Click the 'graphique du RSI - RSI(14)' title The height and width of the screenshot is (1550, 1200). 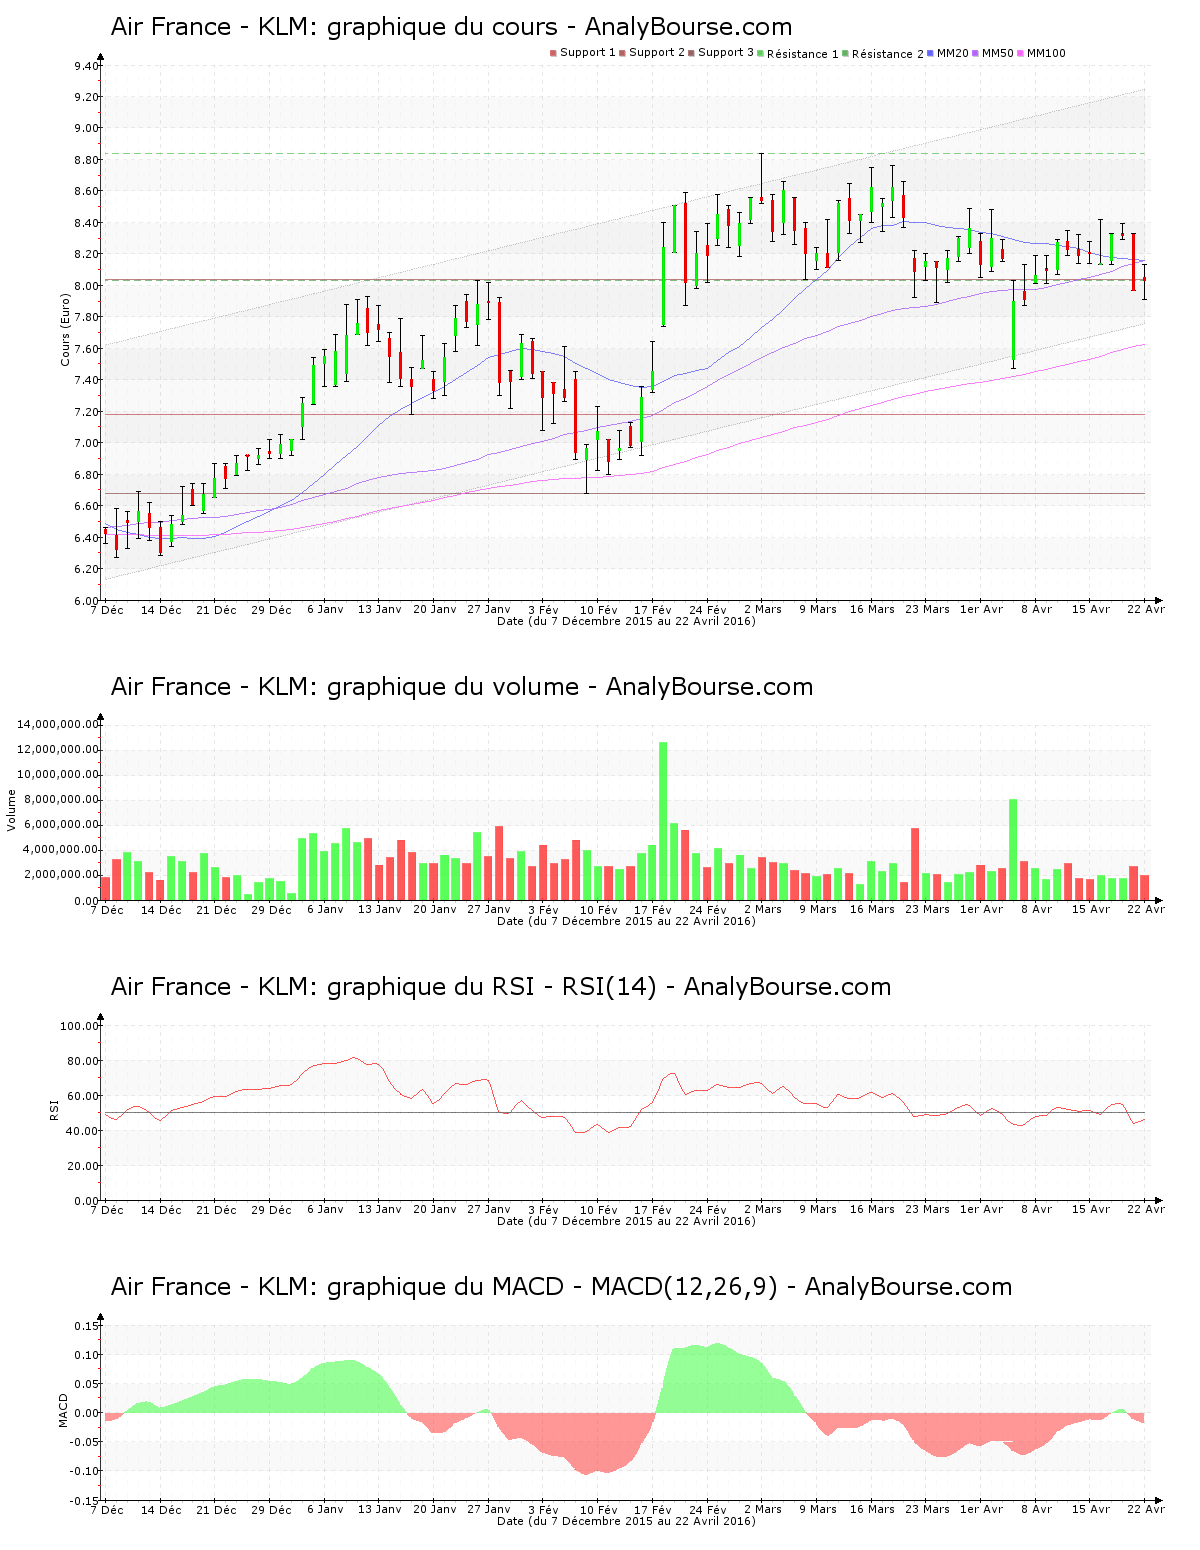pyautogui.click(x=501, y=987)
